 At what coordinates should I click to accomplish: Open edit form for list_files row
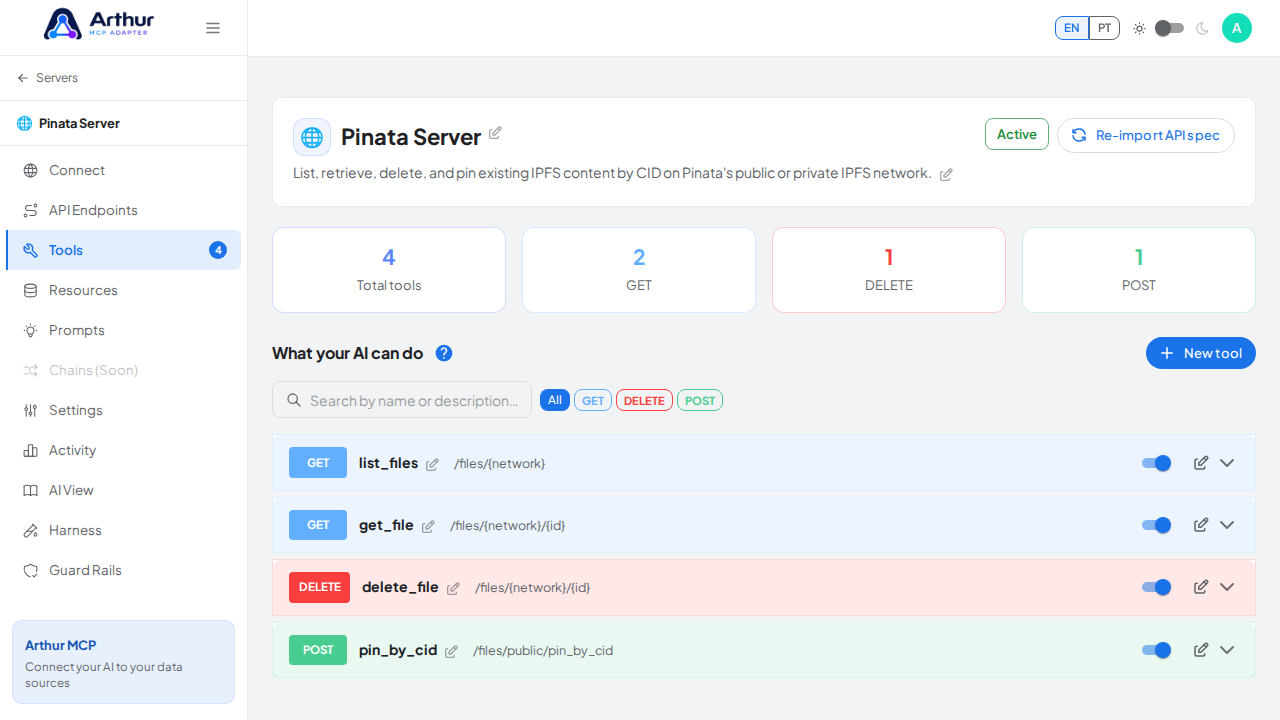(x=1201, y=463)
